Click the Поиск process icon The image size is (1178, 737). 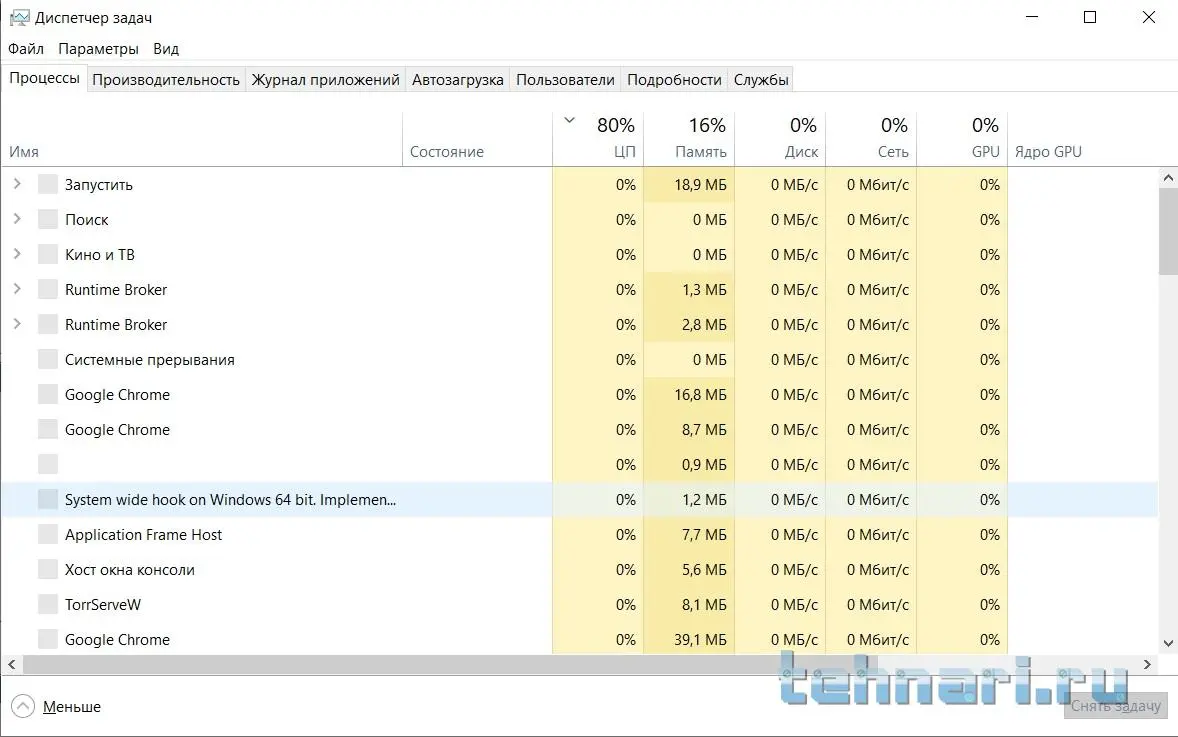(48, 219)
